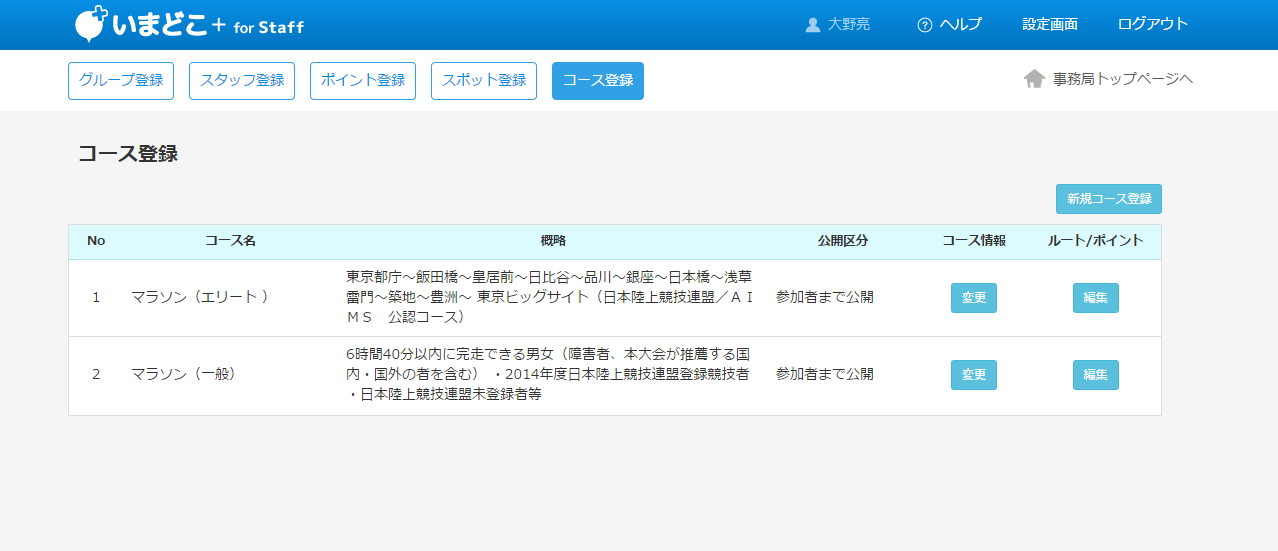The width and height of the screenshot is (1278, 551).
Task: Click the help question mark icon
Action: (924, 25)
